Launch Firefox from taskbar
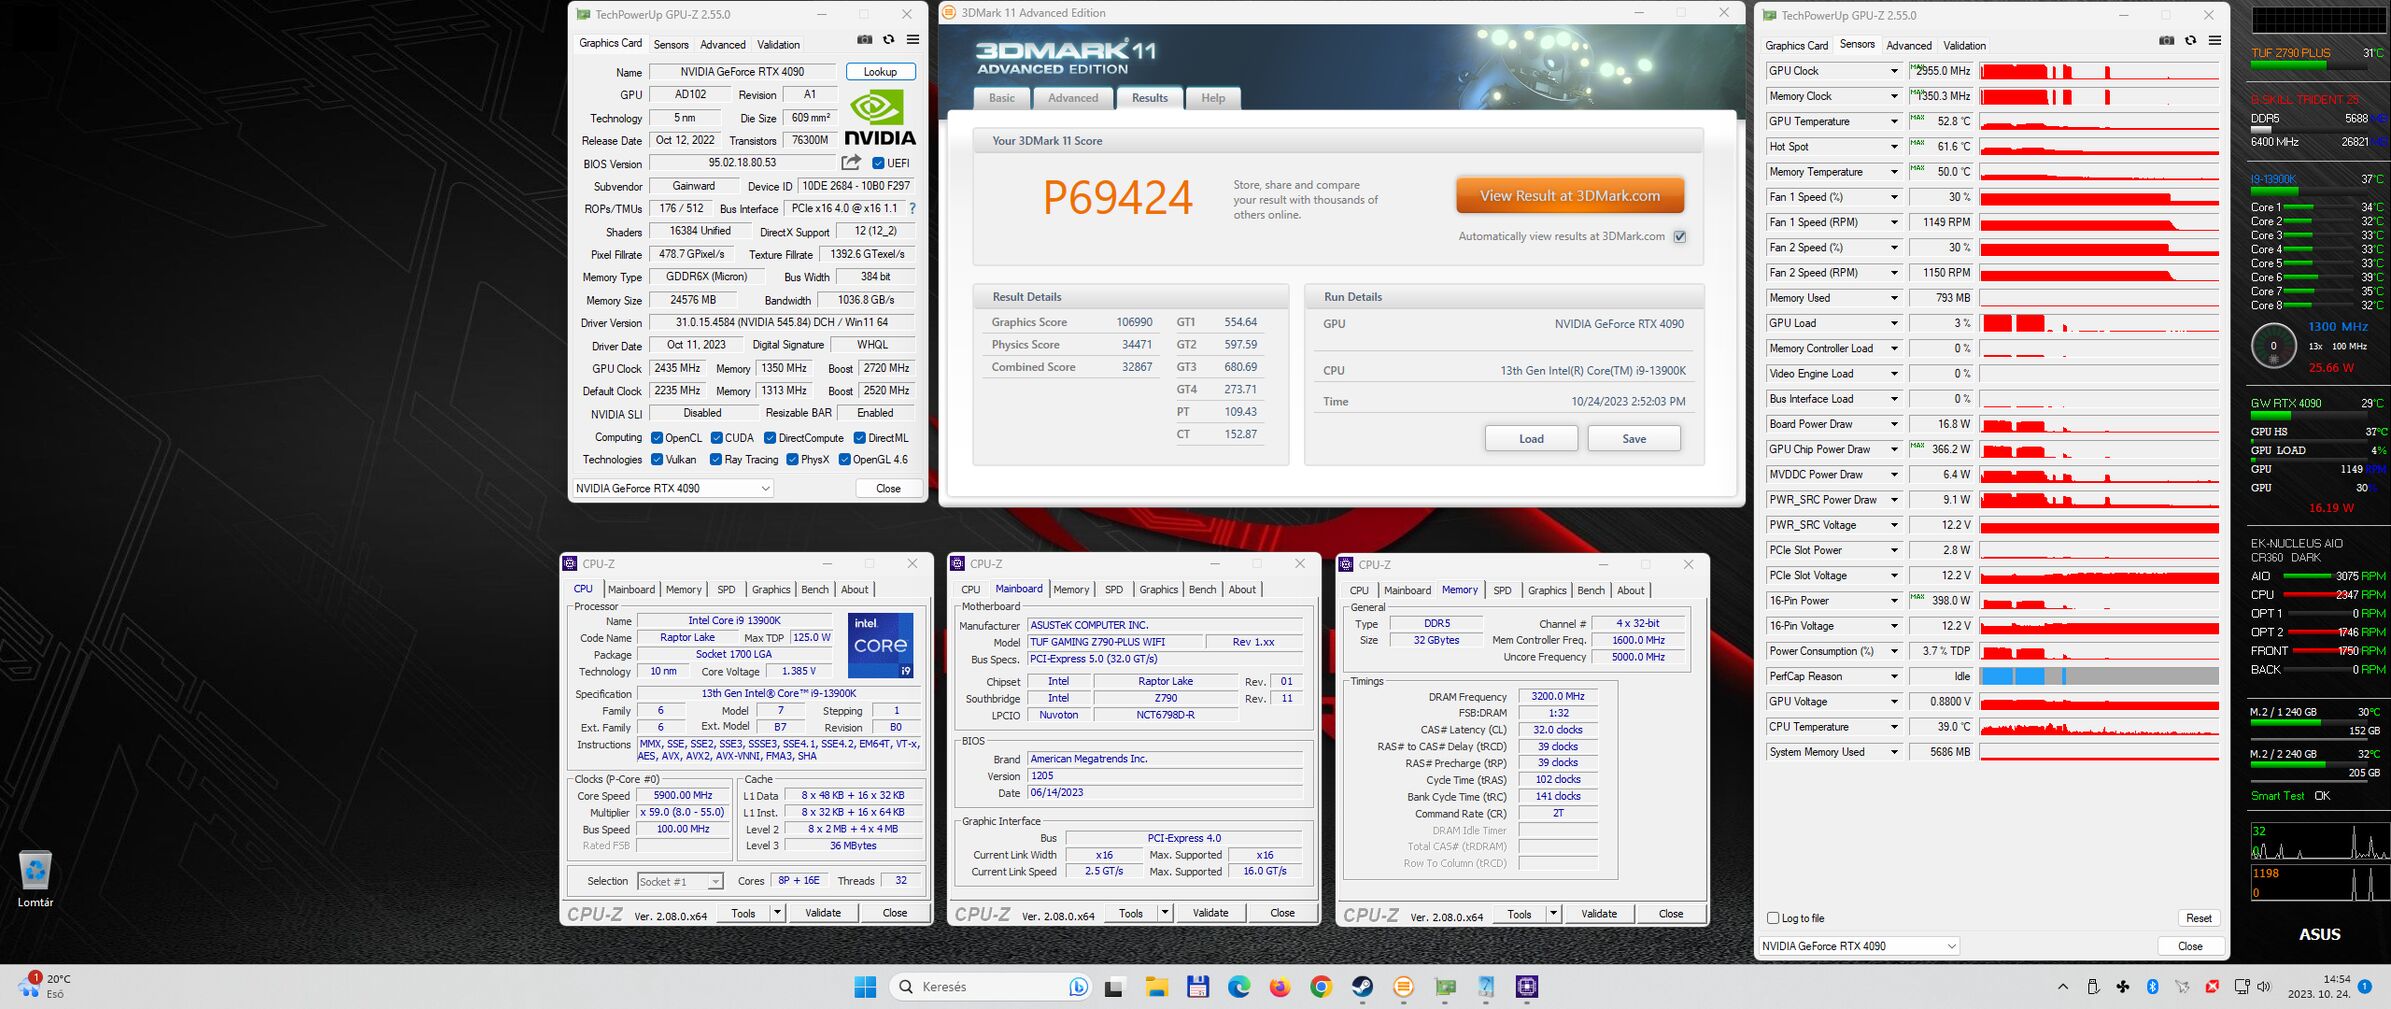 [1280, 987]
